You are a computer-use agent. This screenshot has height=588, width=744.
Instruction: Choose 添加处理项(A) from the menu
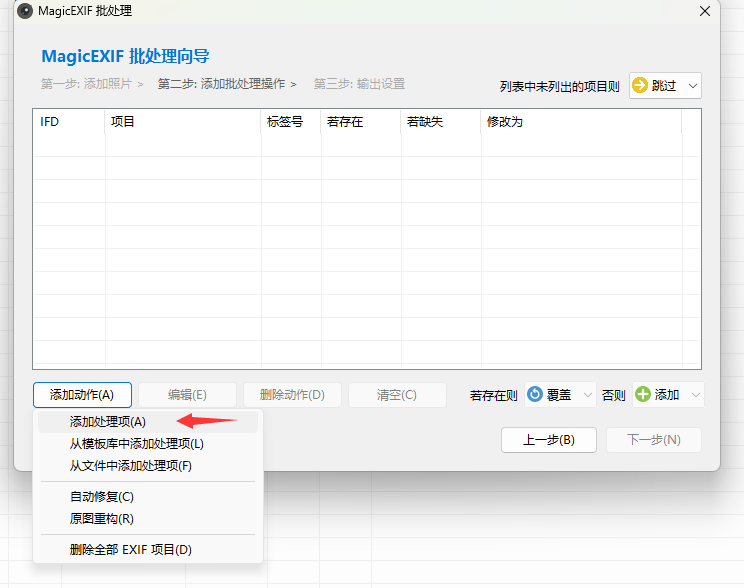click(x=148, y=422)
